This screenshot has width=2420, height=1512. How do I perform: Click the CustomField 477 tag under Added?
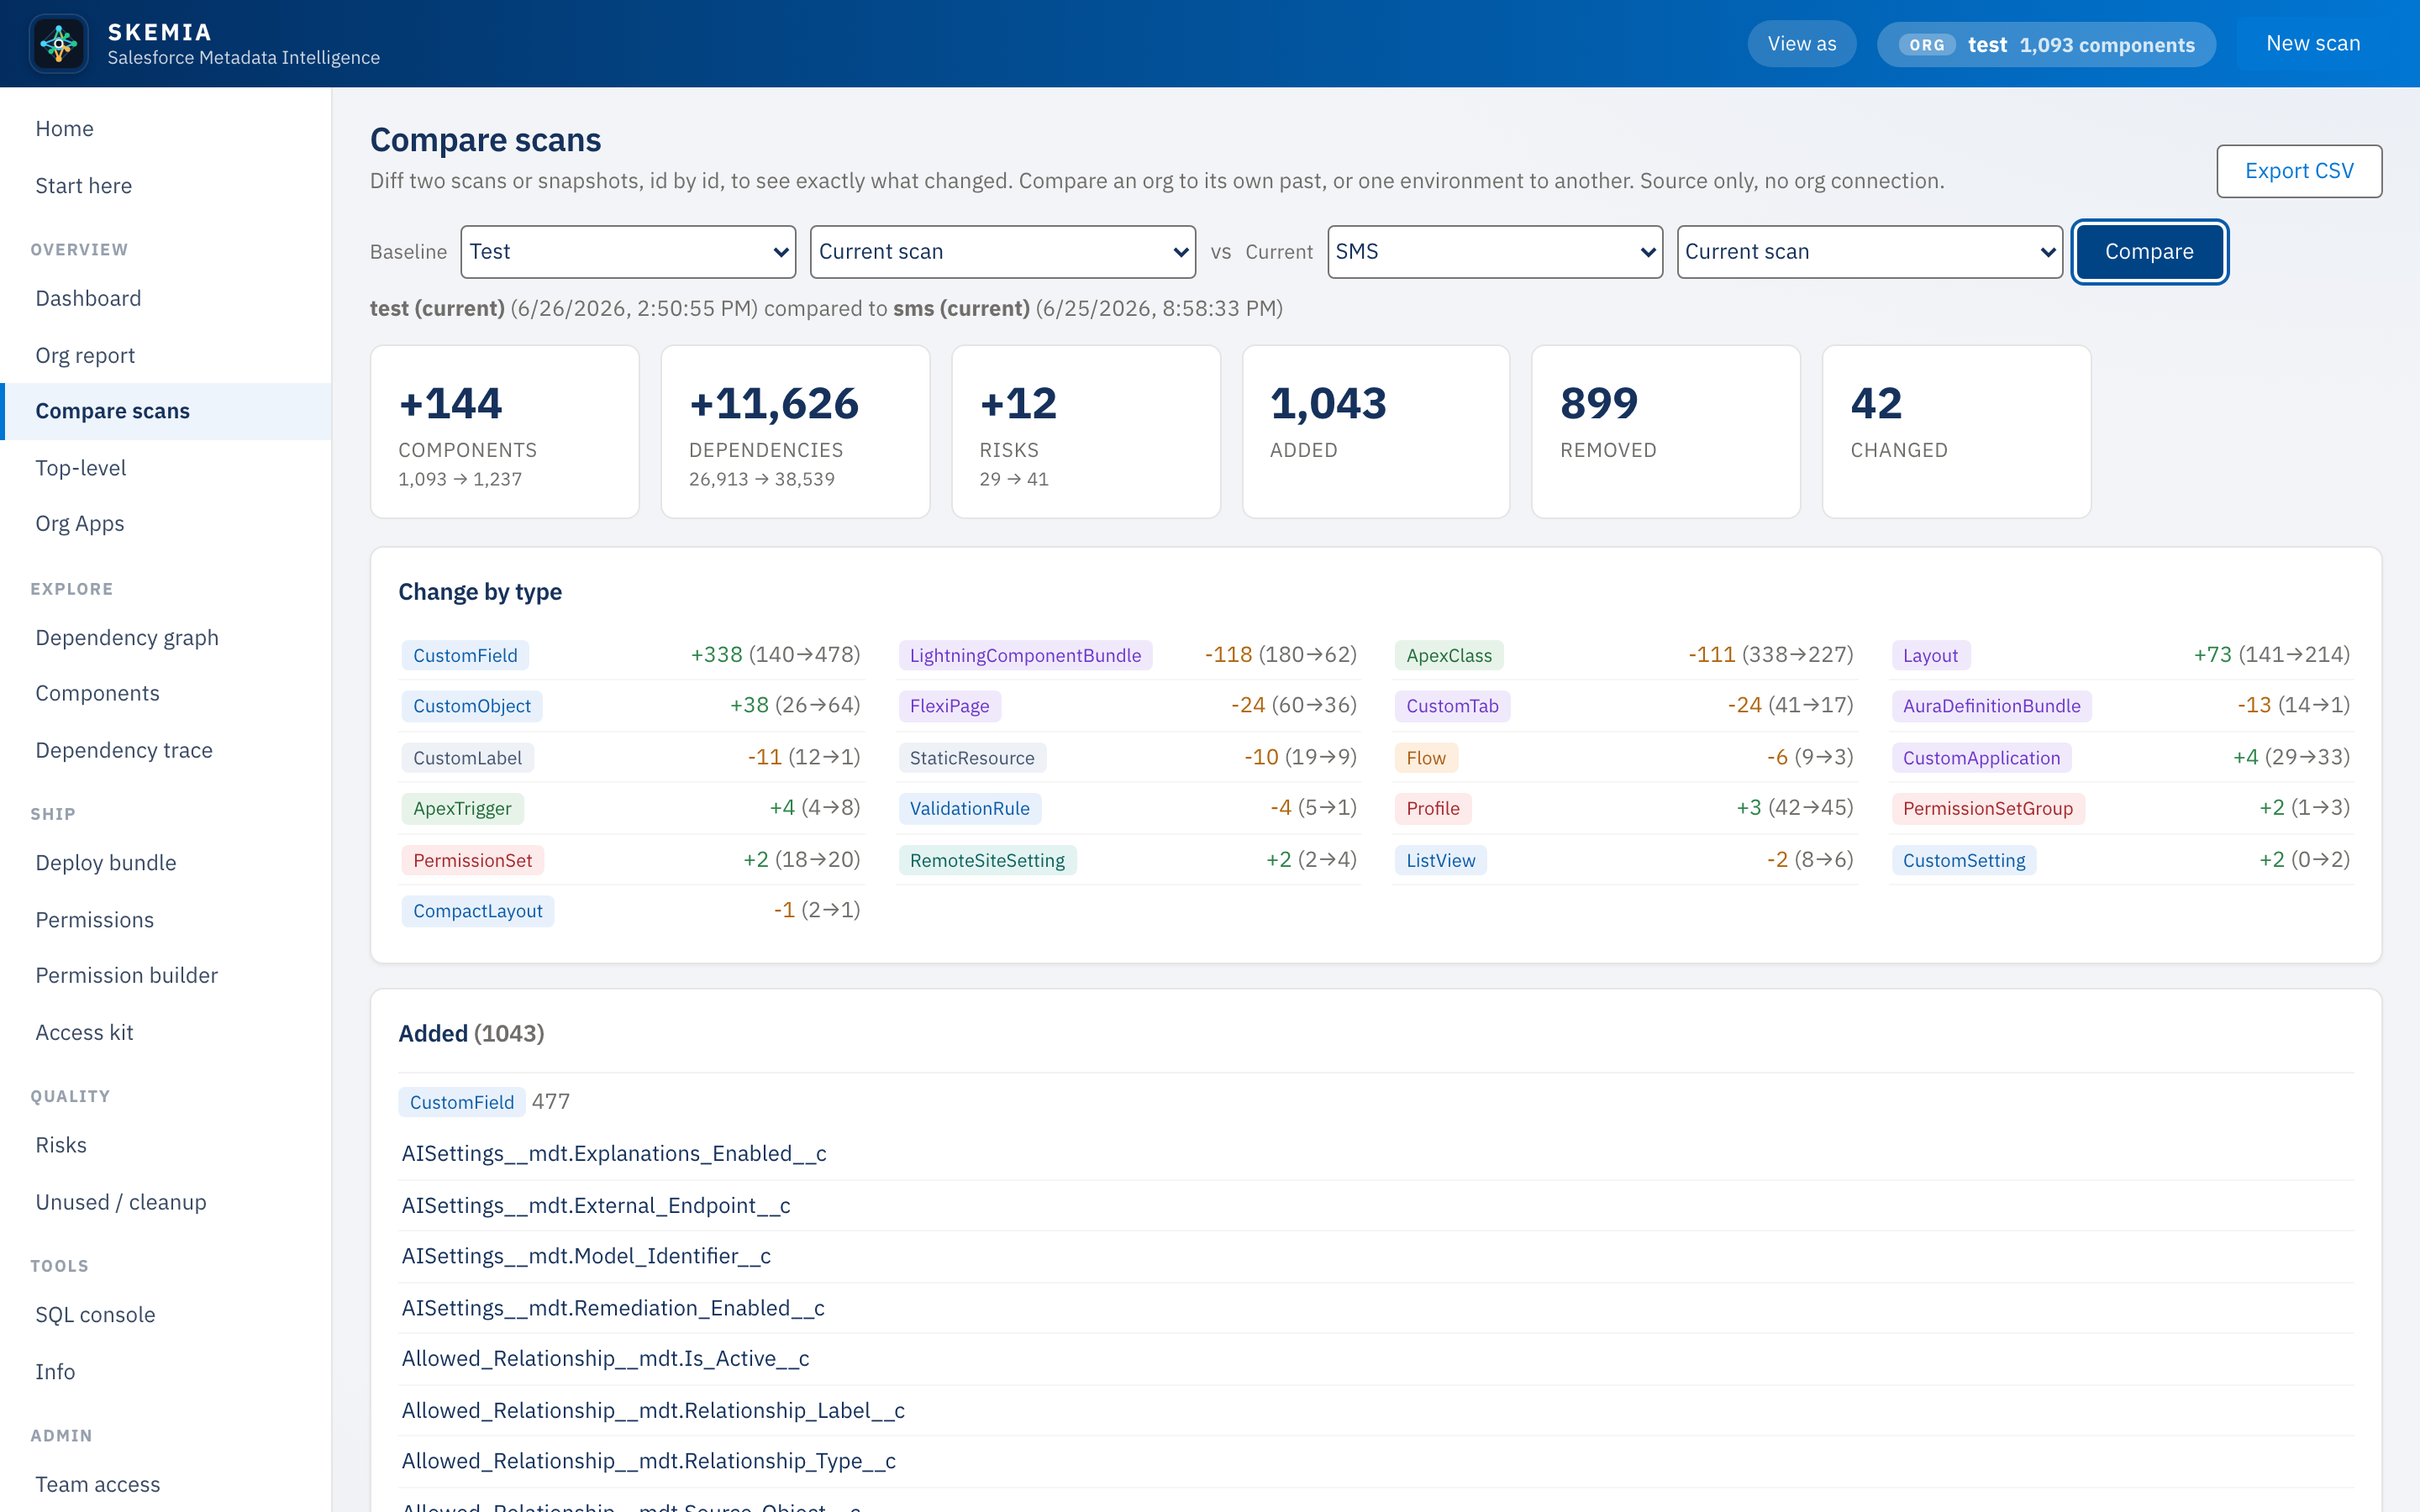(x=461, y=1102)
